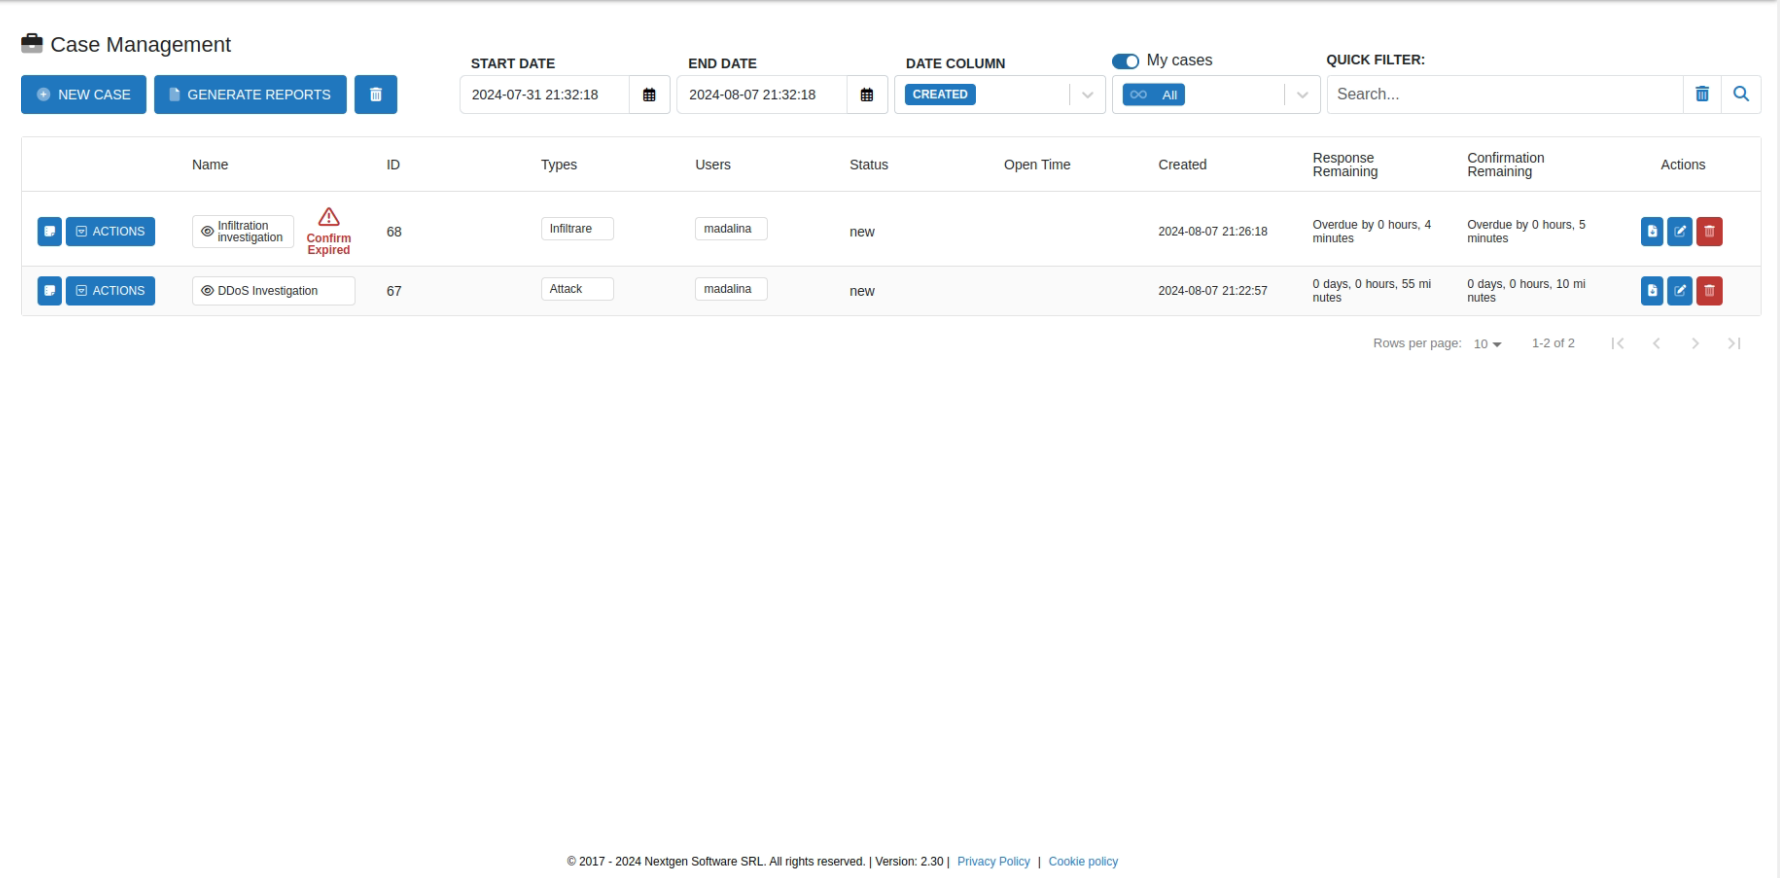Screen dimensions: 1780x878
Task: Click the created time 2024-08-07 21:22:57
Action: (x=1212, y=291)
